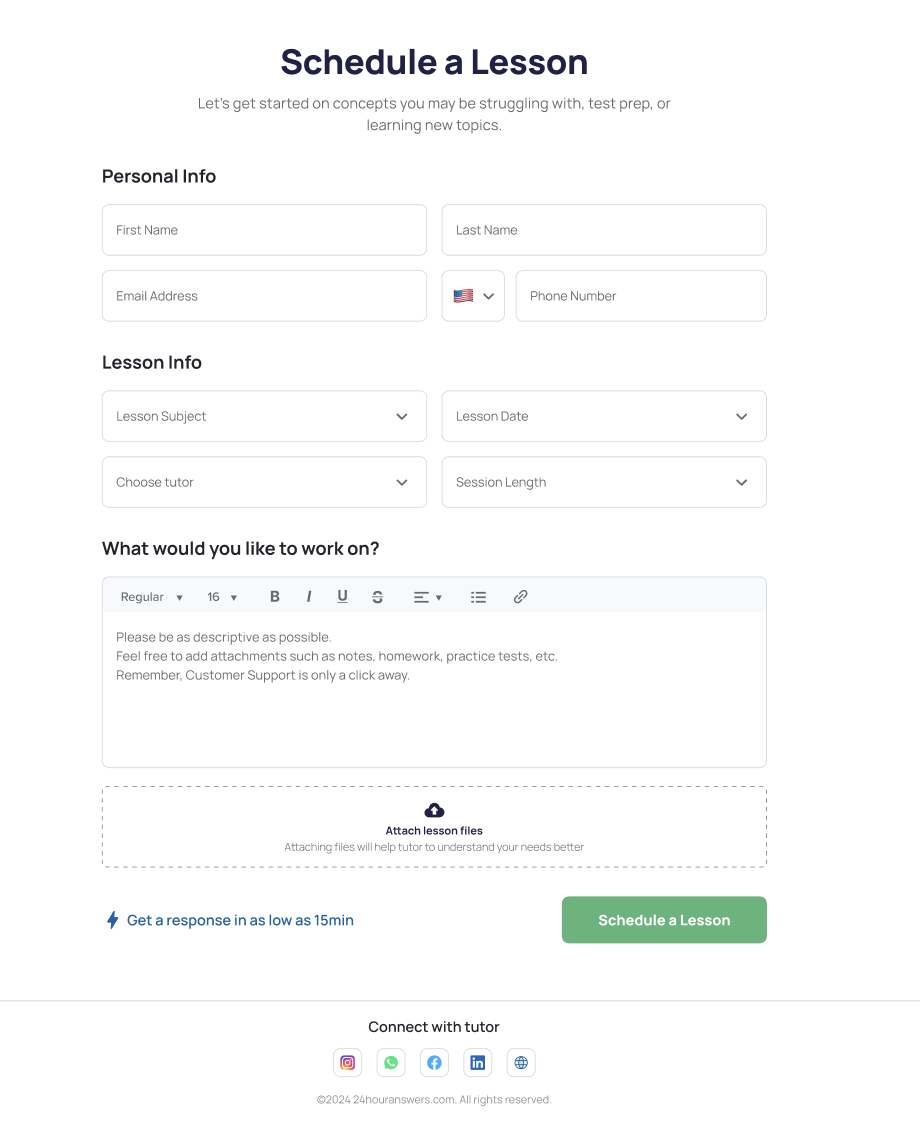Insert a bulleted list in editor
The image size is (920, 1124).
(x=479, y=597)
